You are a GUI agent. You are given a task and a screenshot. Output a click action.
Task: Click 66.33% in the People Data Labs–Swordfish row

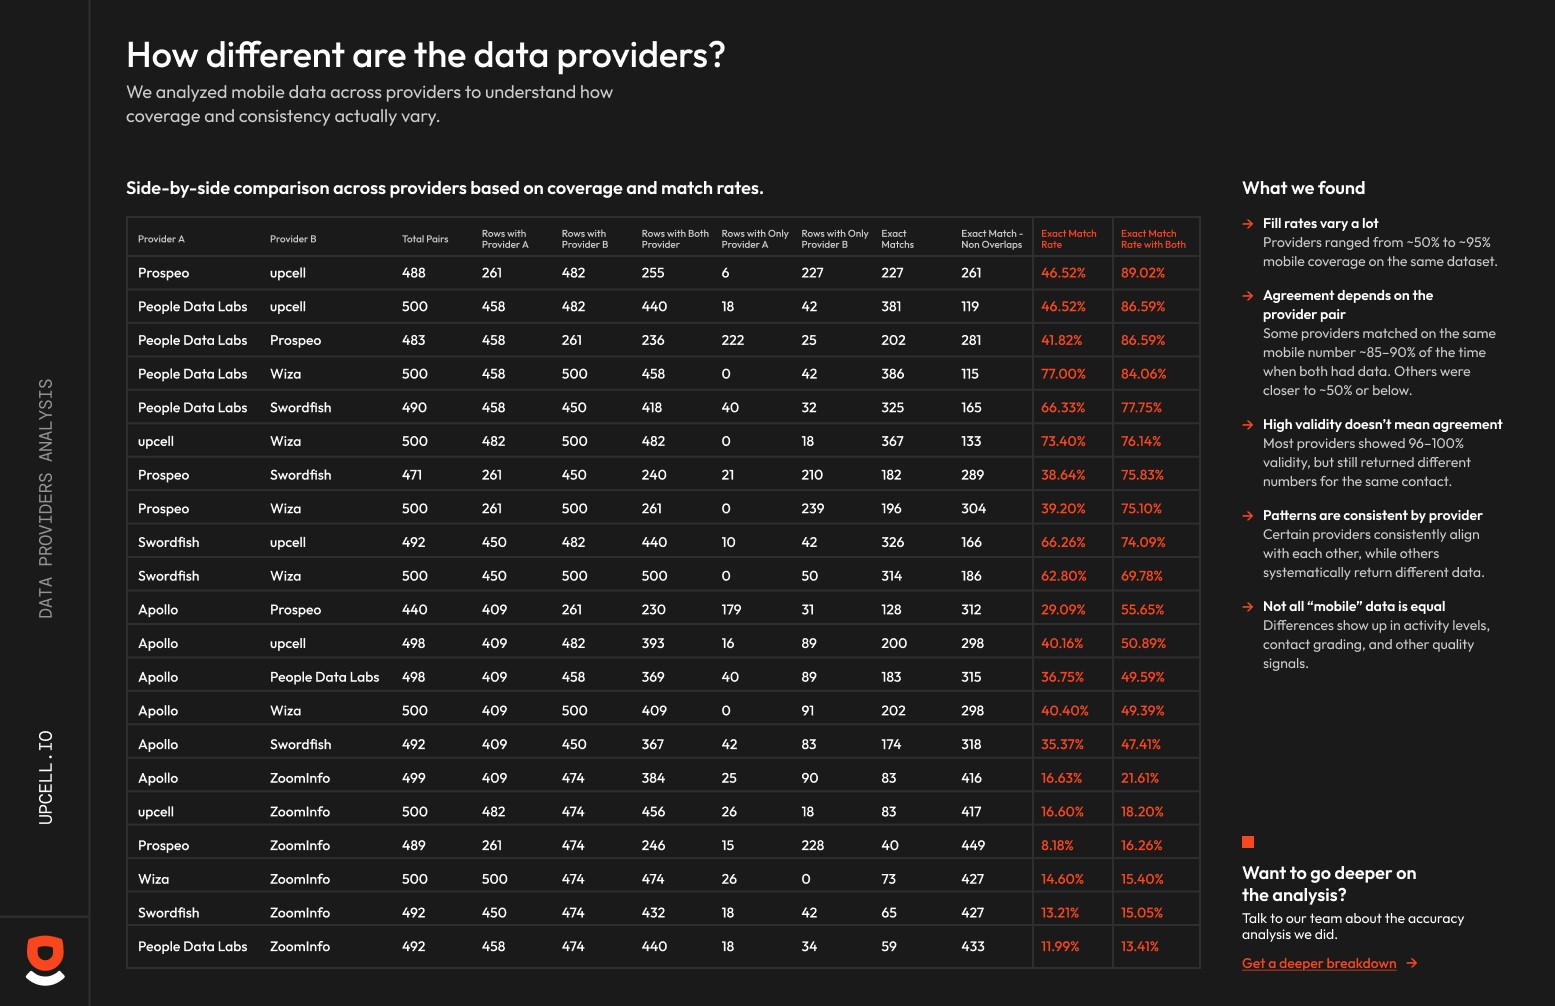pos(1063,408)
